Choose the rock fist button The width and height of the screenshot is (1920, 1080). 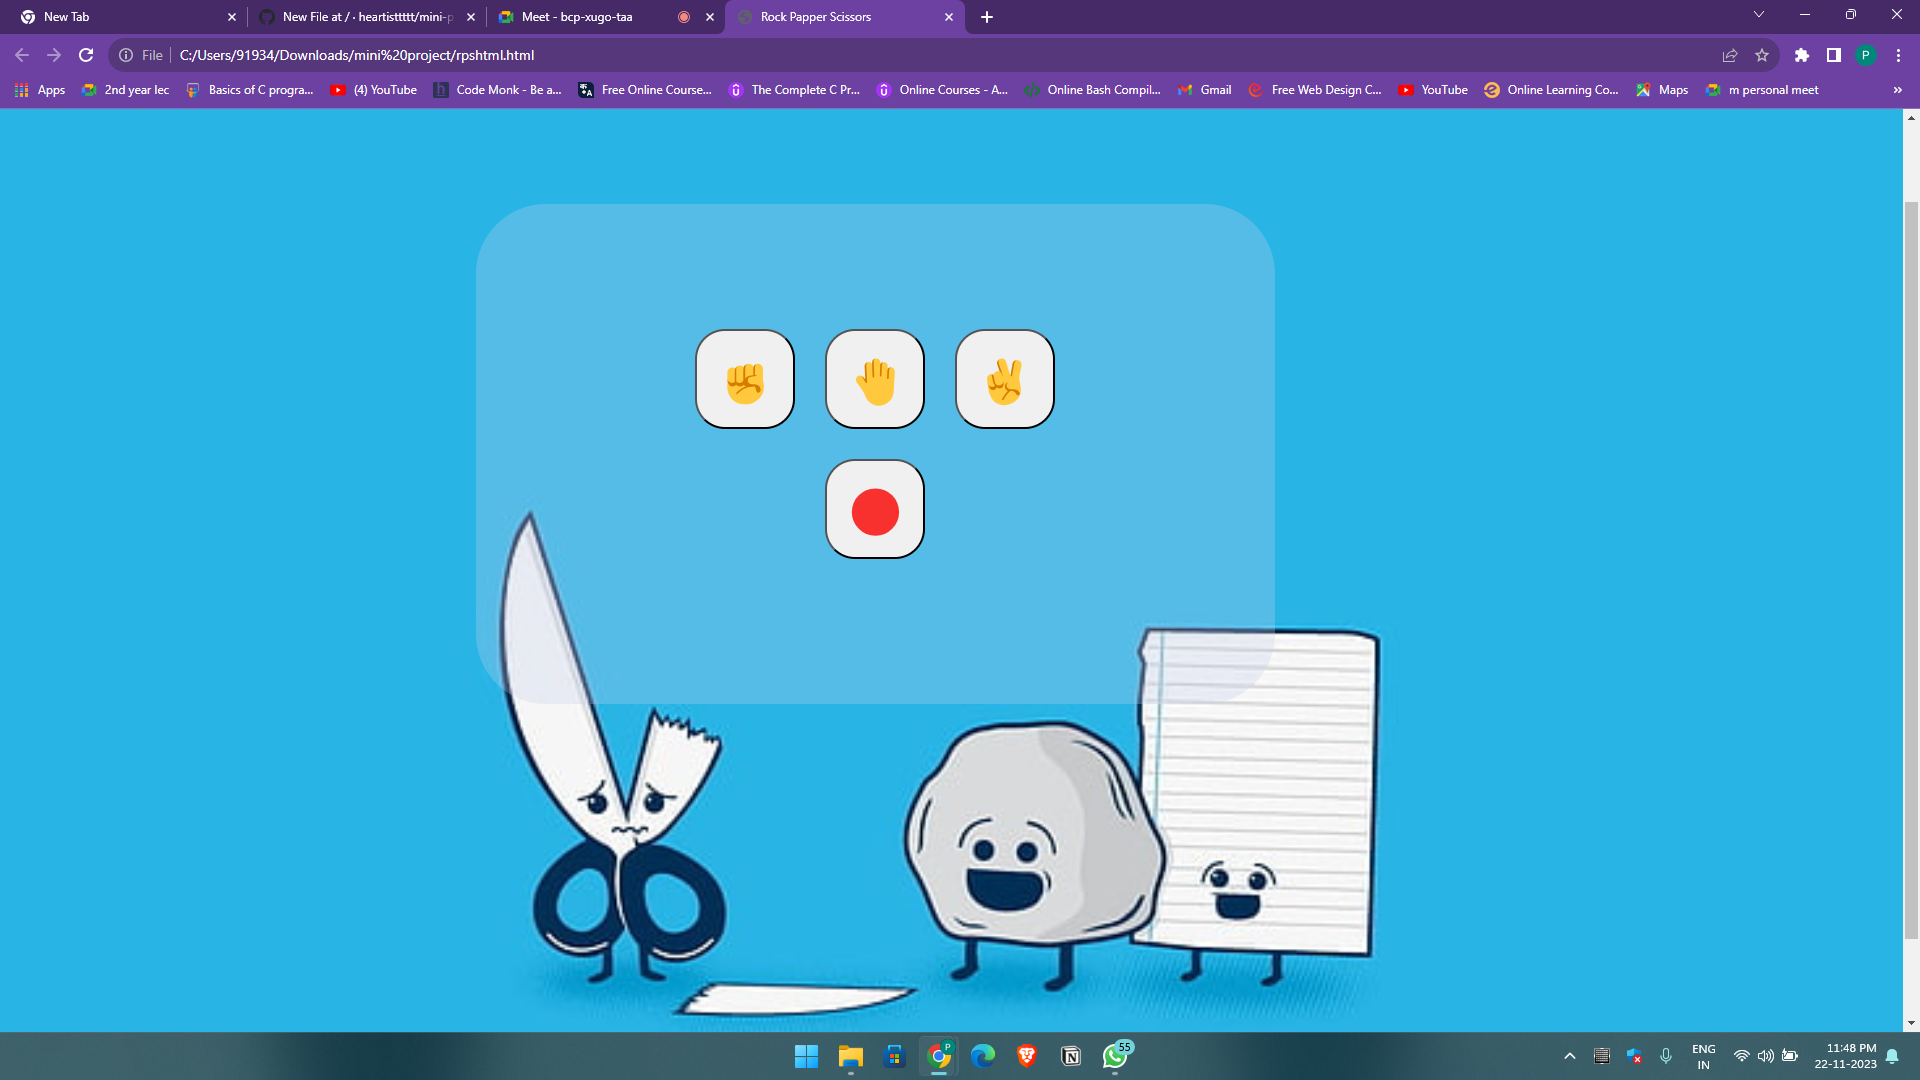coord(745,379)
